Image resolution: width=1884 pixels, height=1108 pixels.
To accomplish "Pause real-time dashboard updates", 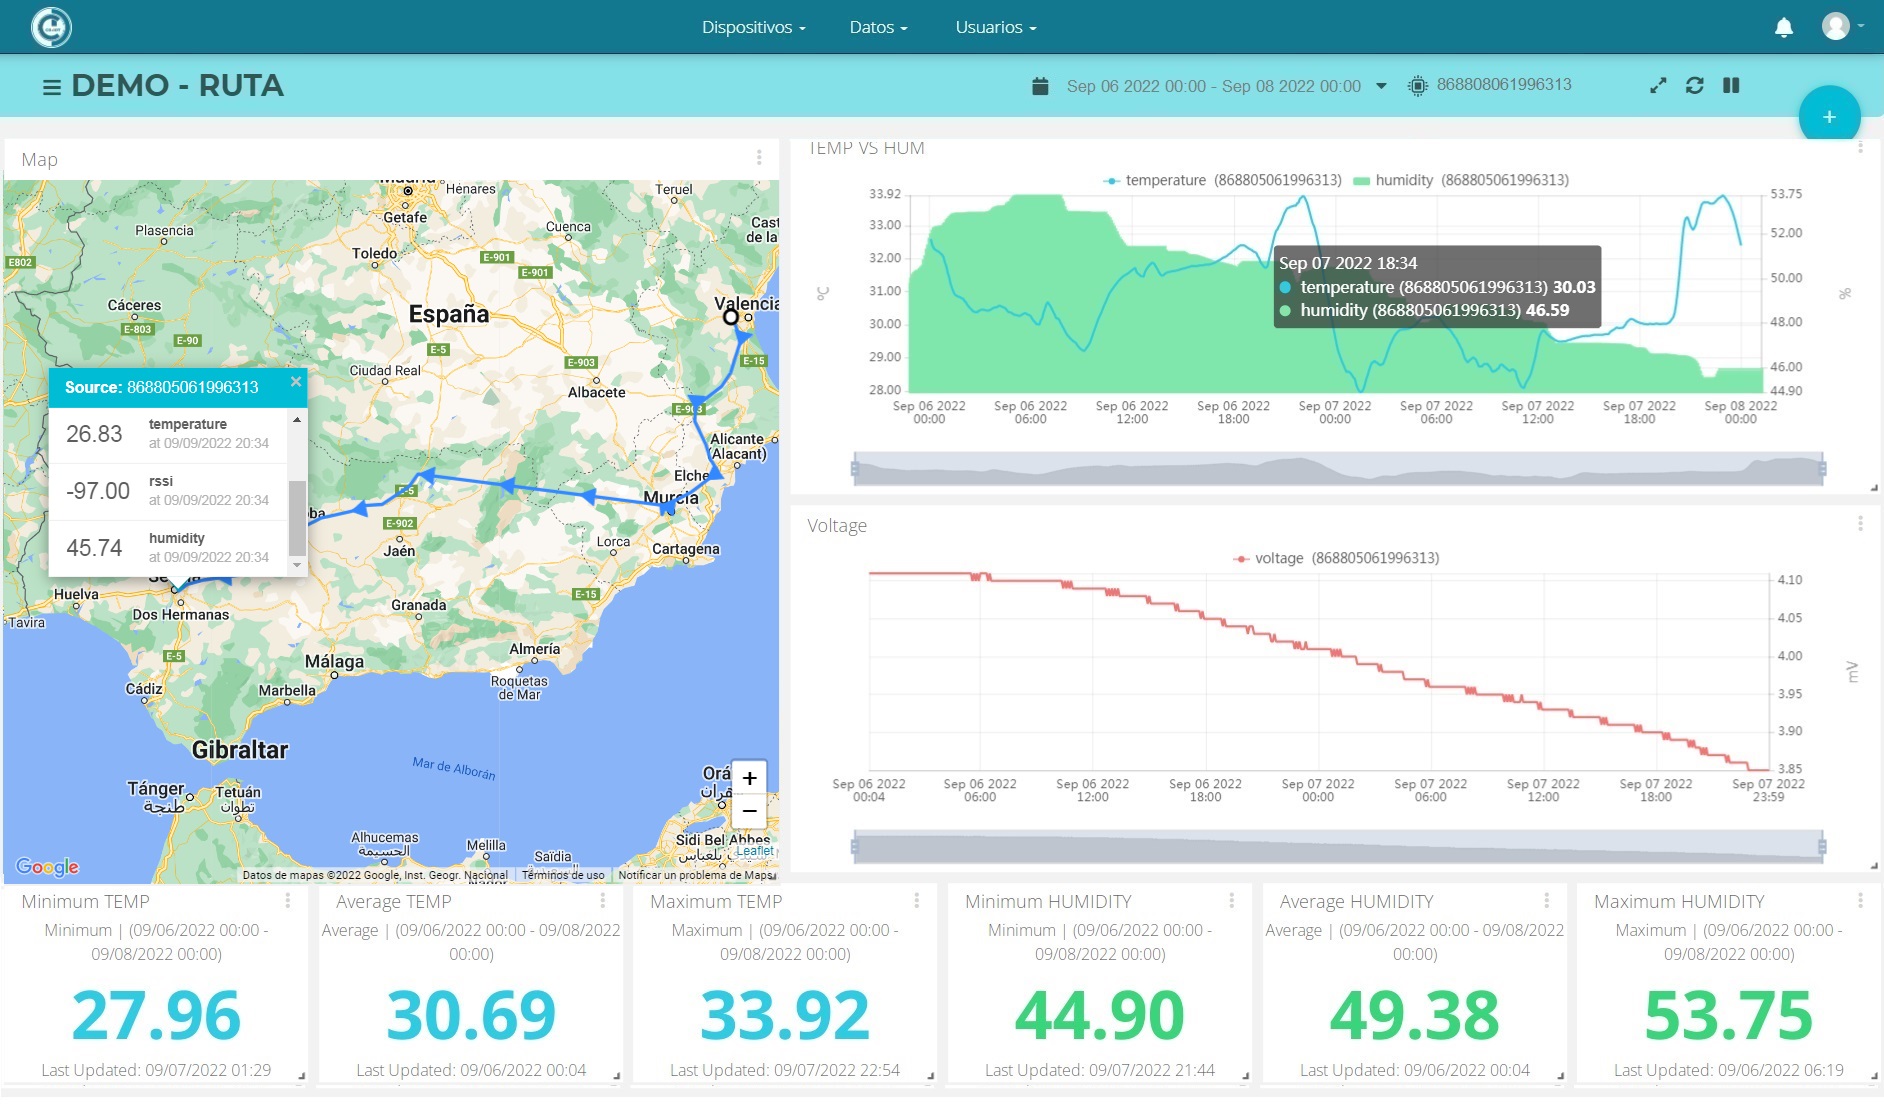I will coord(1731,86).
